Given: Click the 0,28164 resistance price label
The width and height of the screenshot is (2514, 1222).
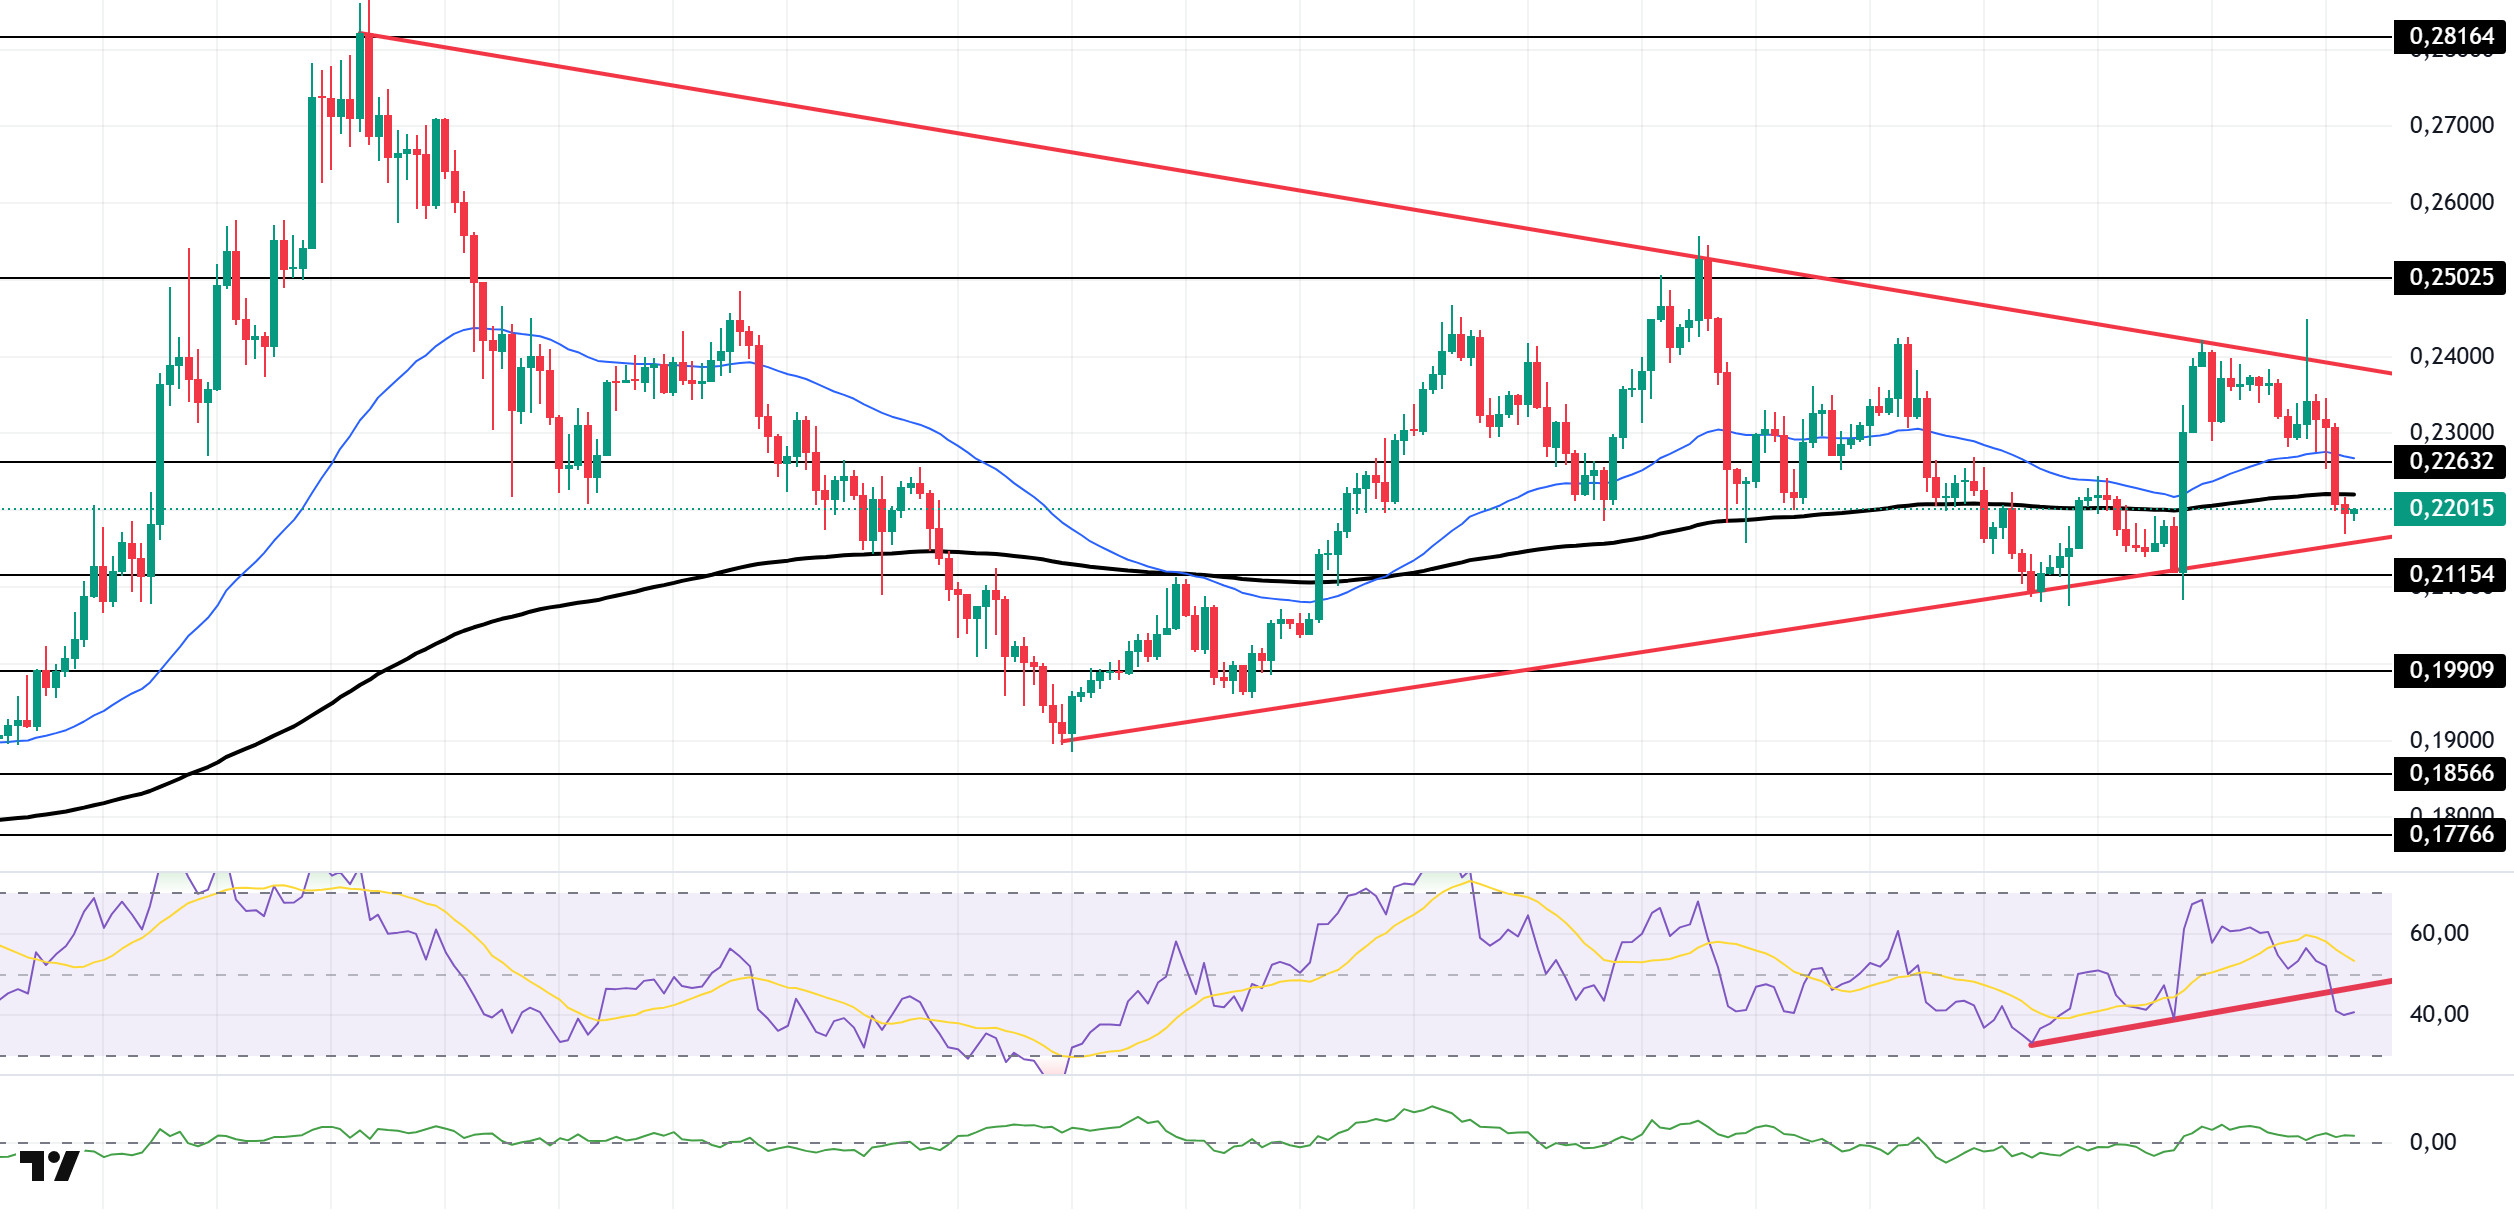Looking at the screenshot, I should tap(2450, 37).
